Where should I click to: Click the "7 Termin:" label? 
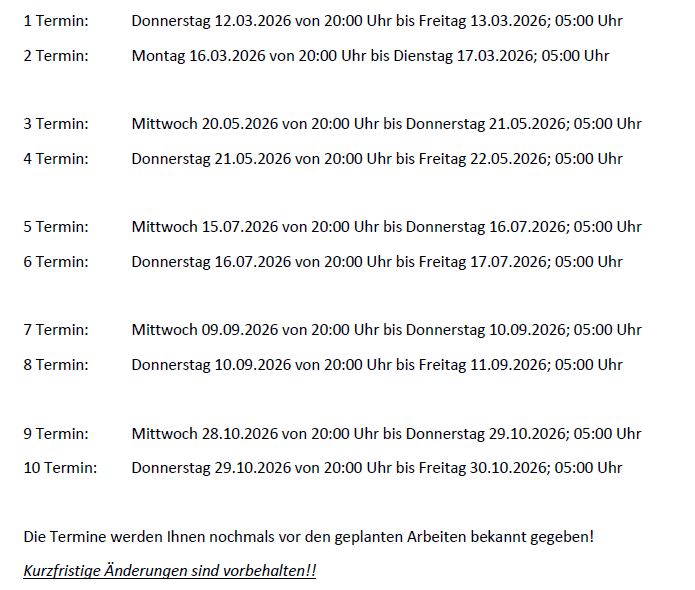pos(56,329)
